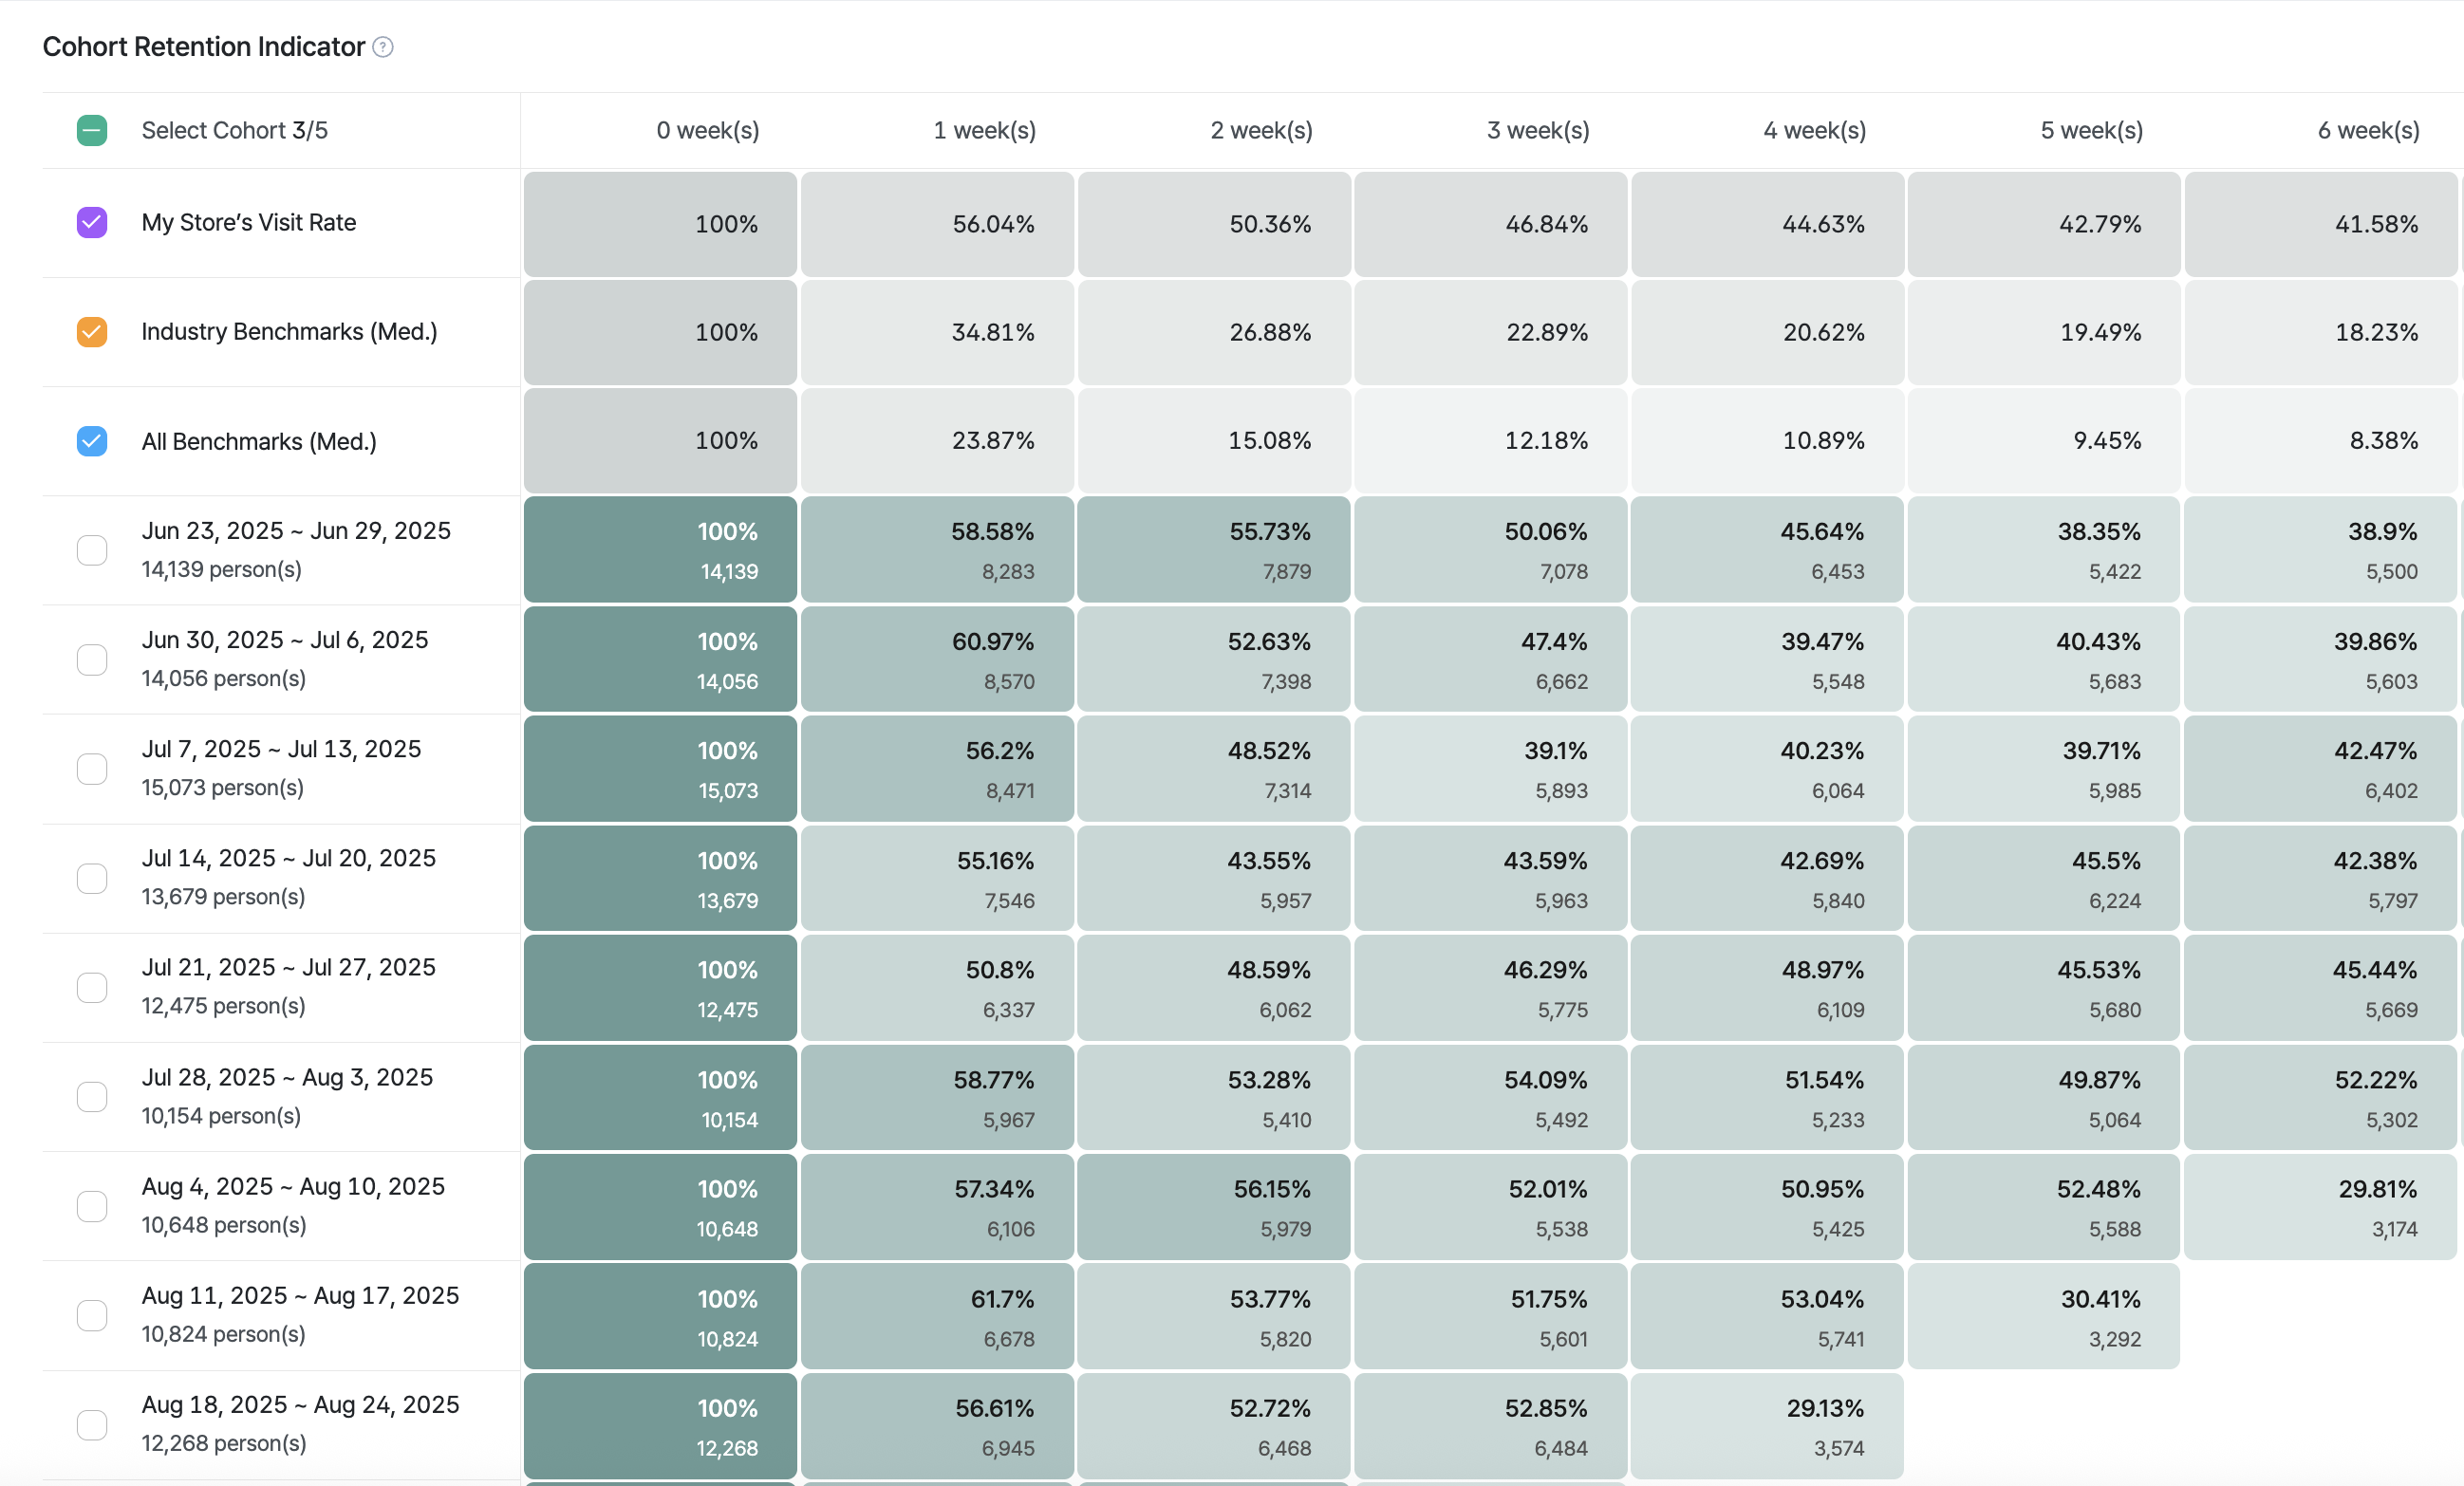Click the 6 week(s) column header
Screen dimensions: 2464x1486
point(2368,130)
